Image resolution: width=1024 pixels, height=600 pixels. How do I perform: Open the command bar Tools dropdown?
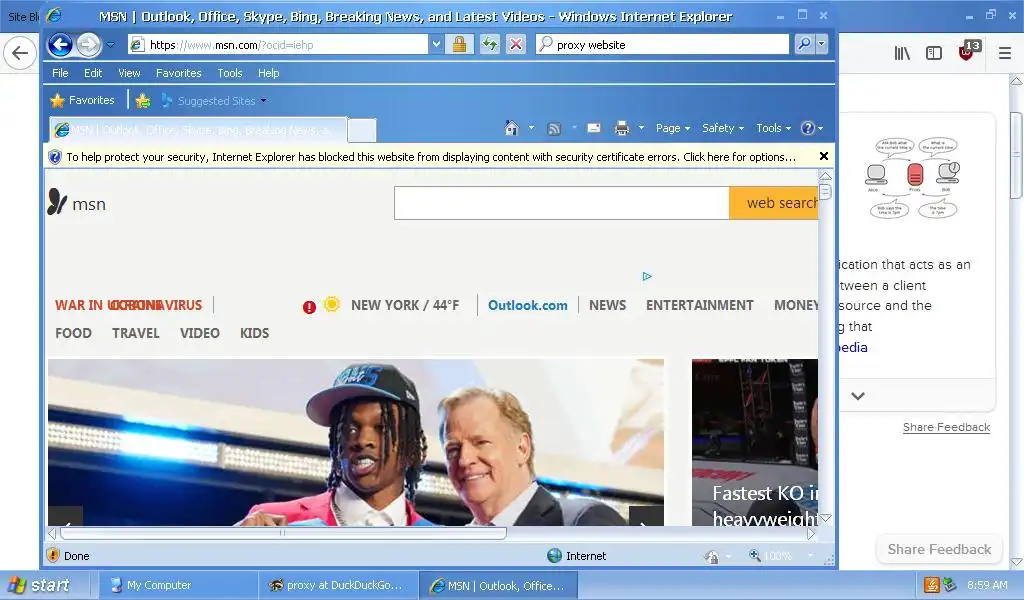pos(773,128)
